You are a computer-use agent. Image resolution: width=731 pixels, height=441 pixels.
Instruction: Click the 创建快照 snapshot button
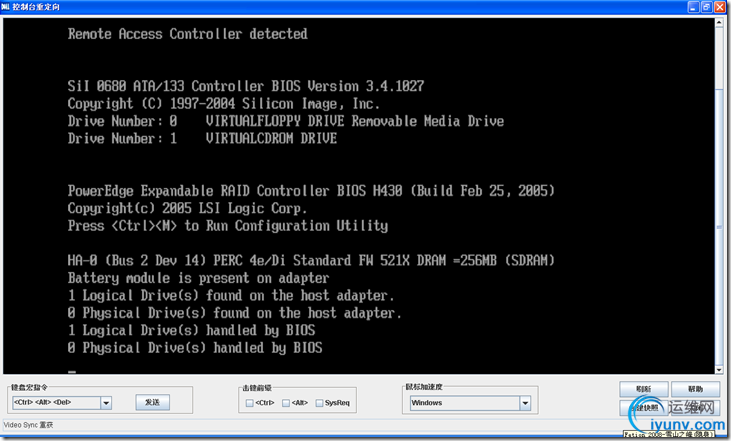[643, 408]
